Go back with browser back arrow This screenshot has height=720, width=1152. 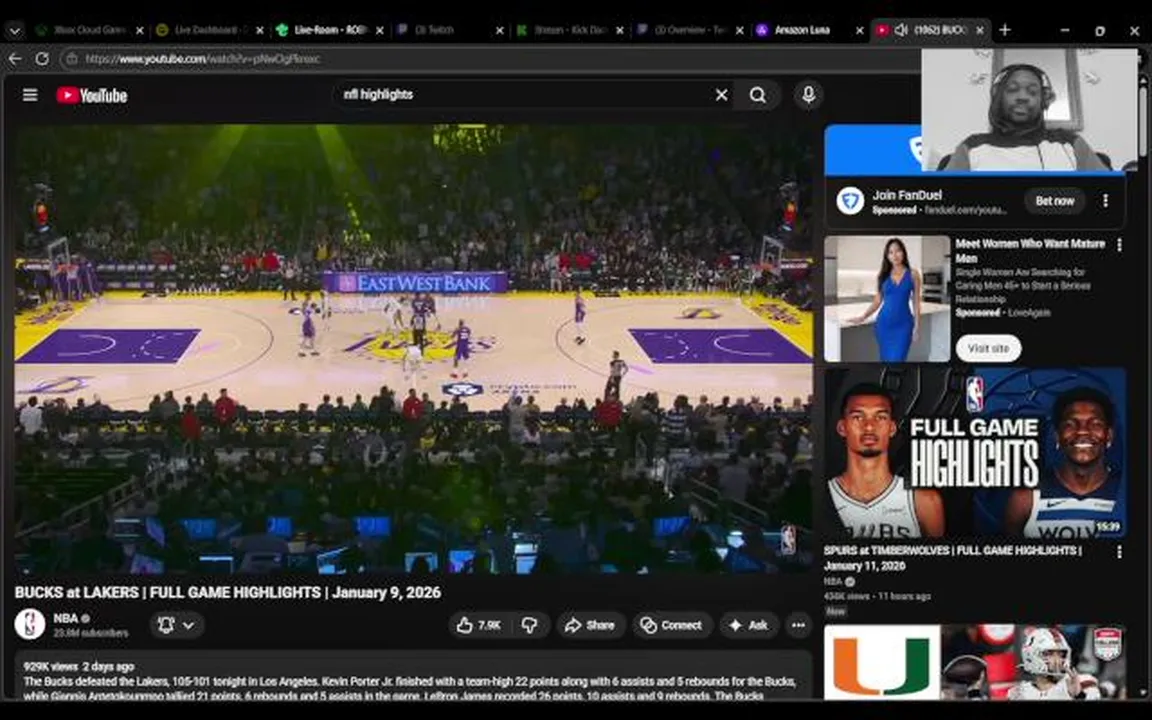(x=15, y=59)
